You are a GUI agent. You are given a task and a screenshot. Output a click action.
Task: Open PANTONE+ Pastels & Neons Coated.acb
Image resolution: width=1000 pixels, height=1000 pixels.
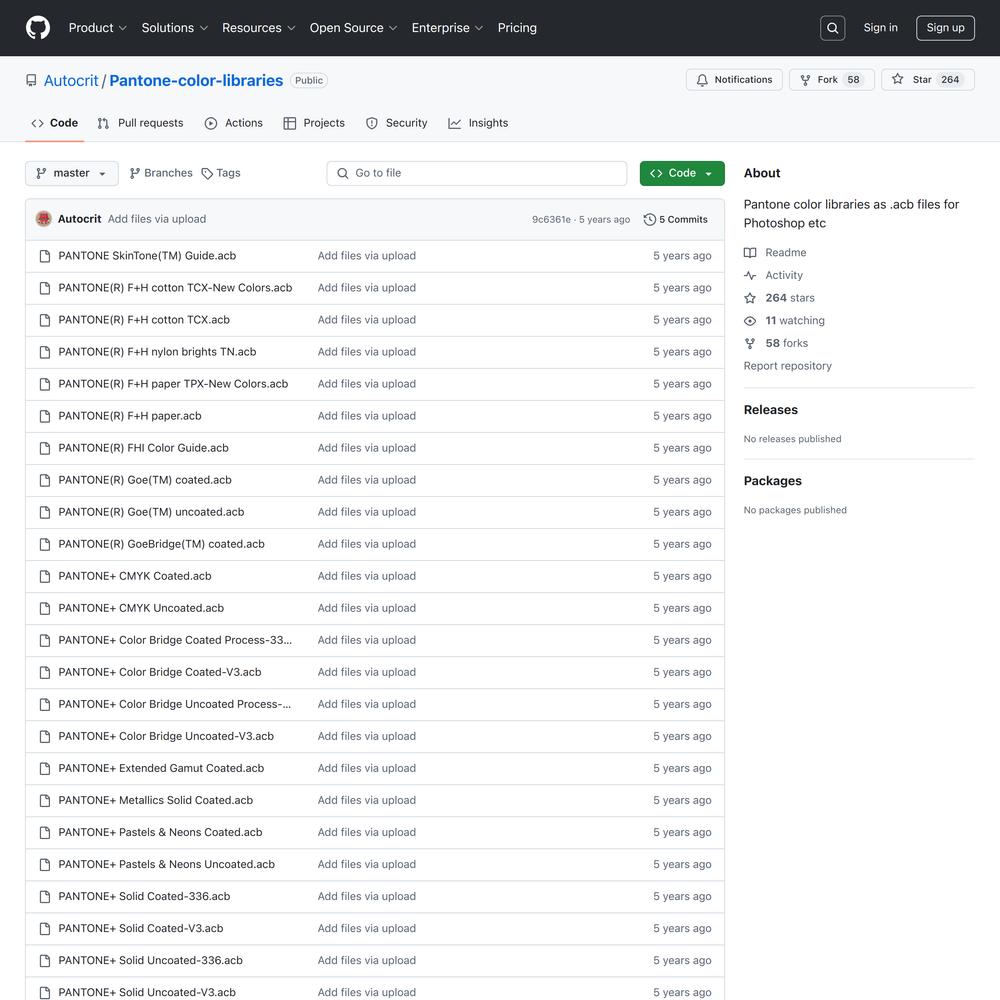coord(160,832)
